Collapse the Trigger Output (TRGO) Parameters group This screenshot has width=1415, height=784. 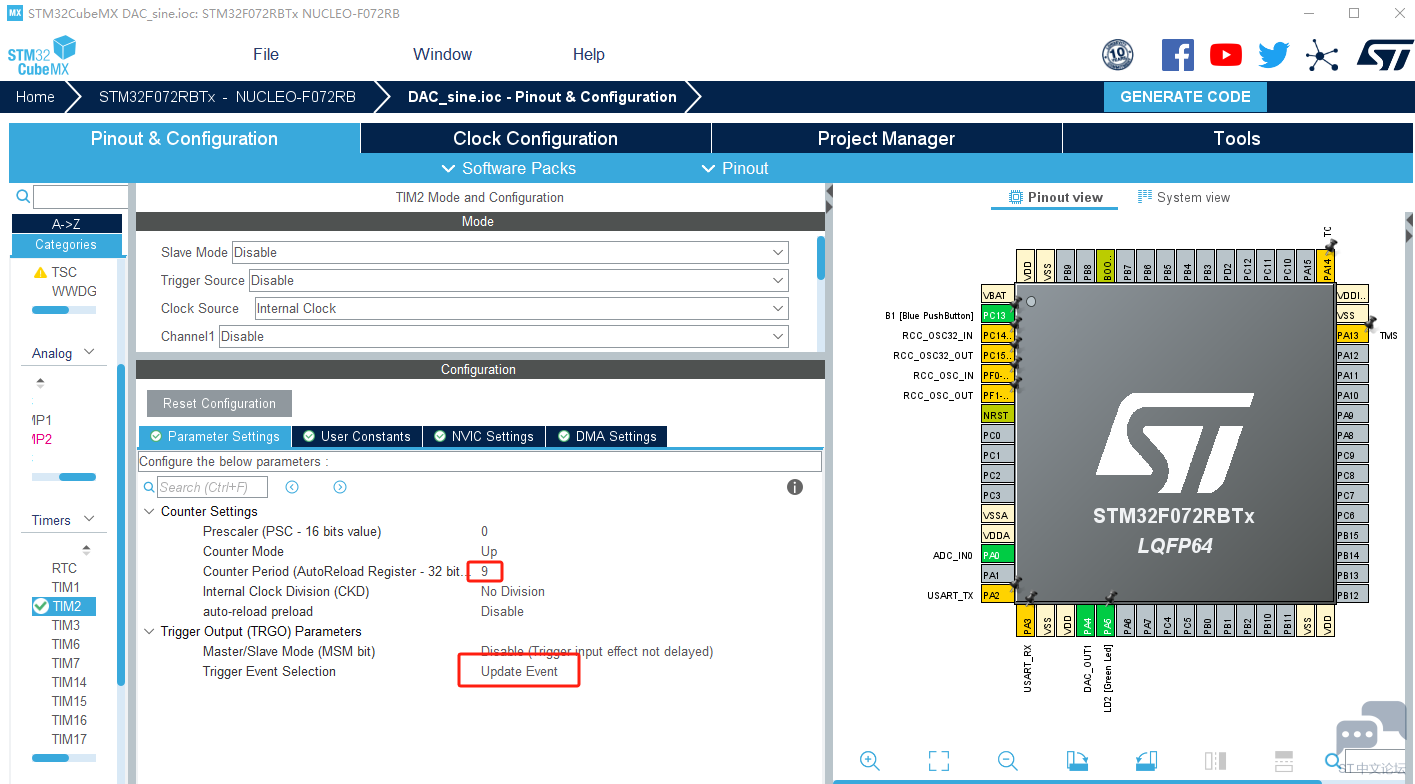point(149,631)
